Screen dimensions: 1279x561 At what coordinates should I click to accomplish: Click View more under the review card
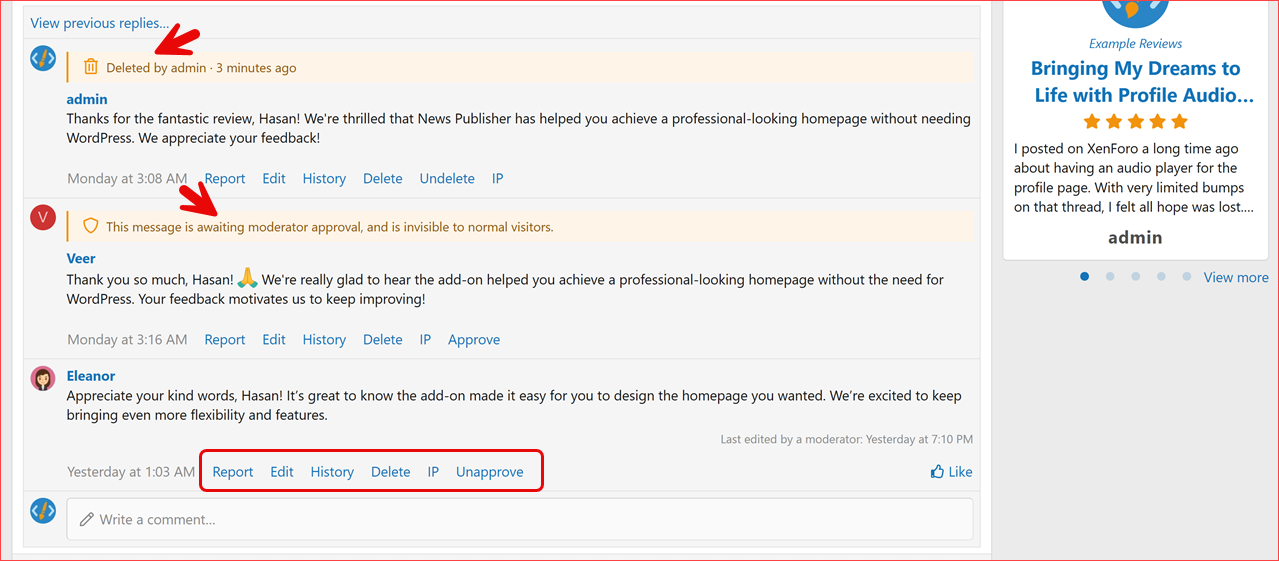click(x=1236, y=277)
